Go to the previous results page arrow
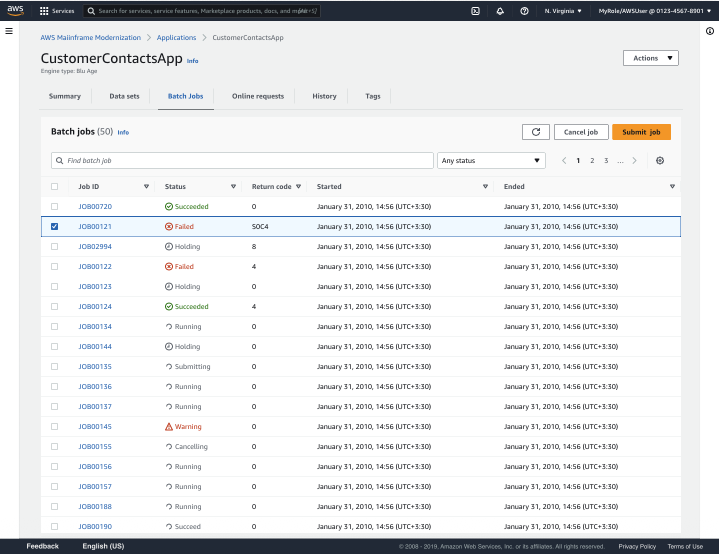The image size is (719, 554). (x=564, y=161)
